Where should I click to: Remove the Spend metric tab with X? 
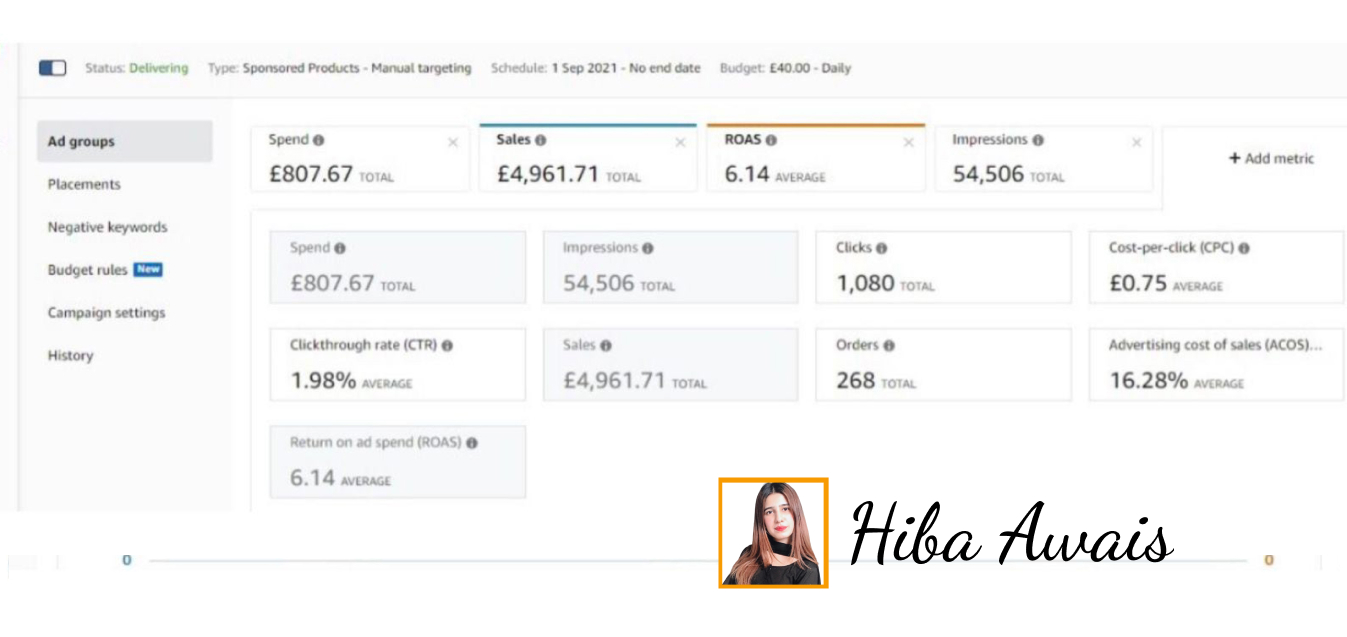click(452, 143)
